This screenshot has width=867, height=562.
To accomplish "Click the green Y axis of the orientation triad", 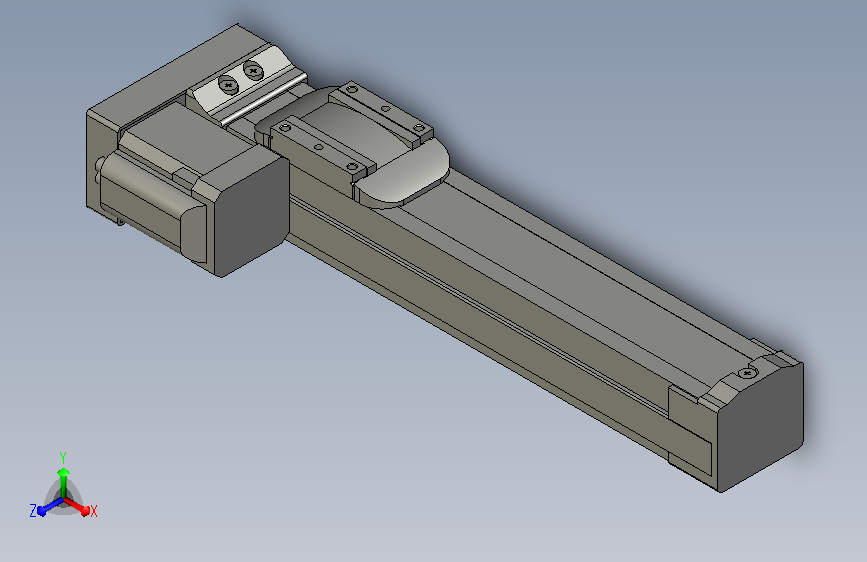I will tap(63, 477).
